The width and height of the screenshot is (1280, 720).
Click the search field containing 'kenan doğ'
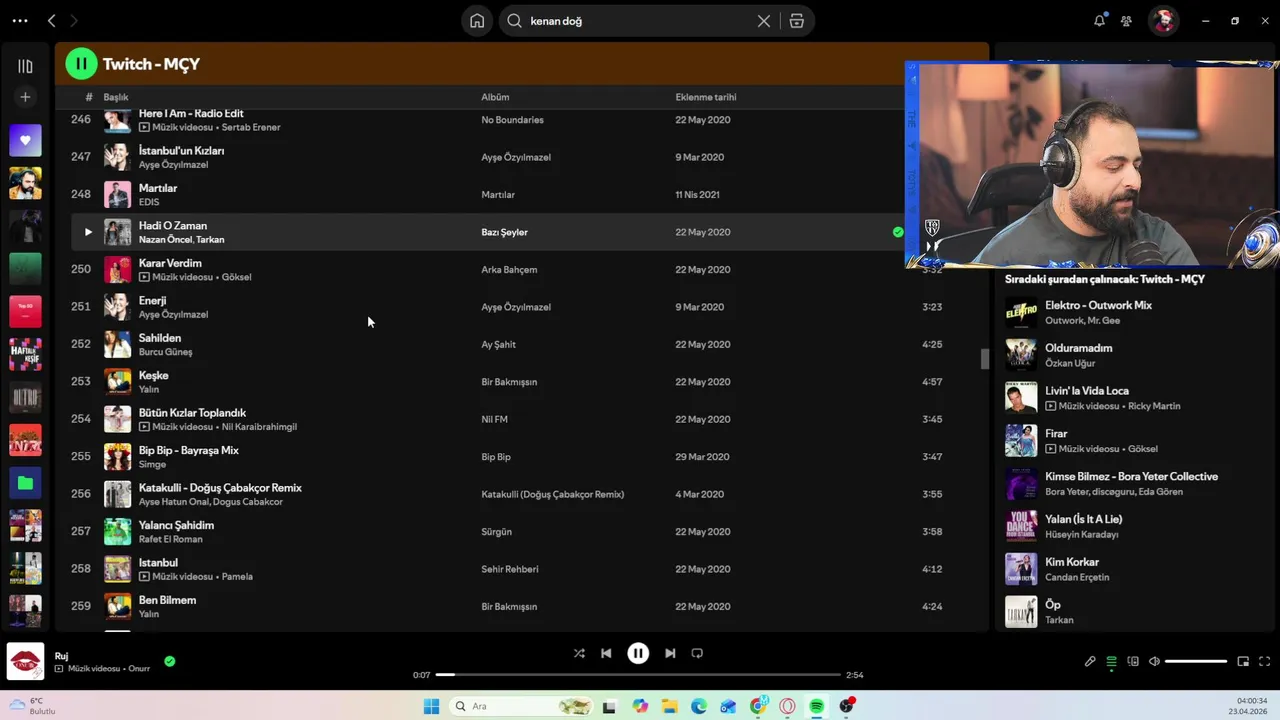click(640, 21)
